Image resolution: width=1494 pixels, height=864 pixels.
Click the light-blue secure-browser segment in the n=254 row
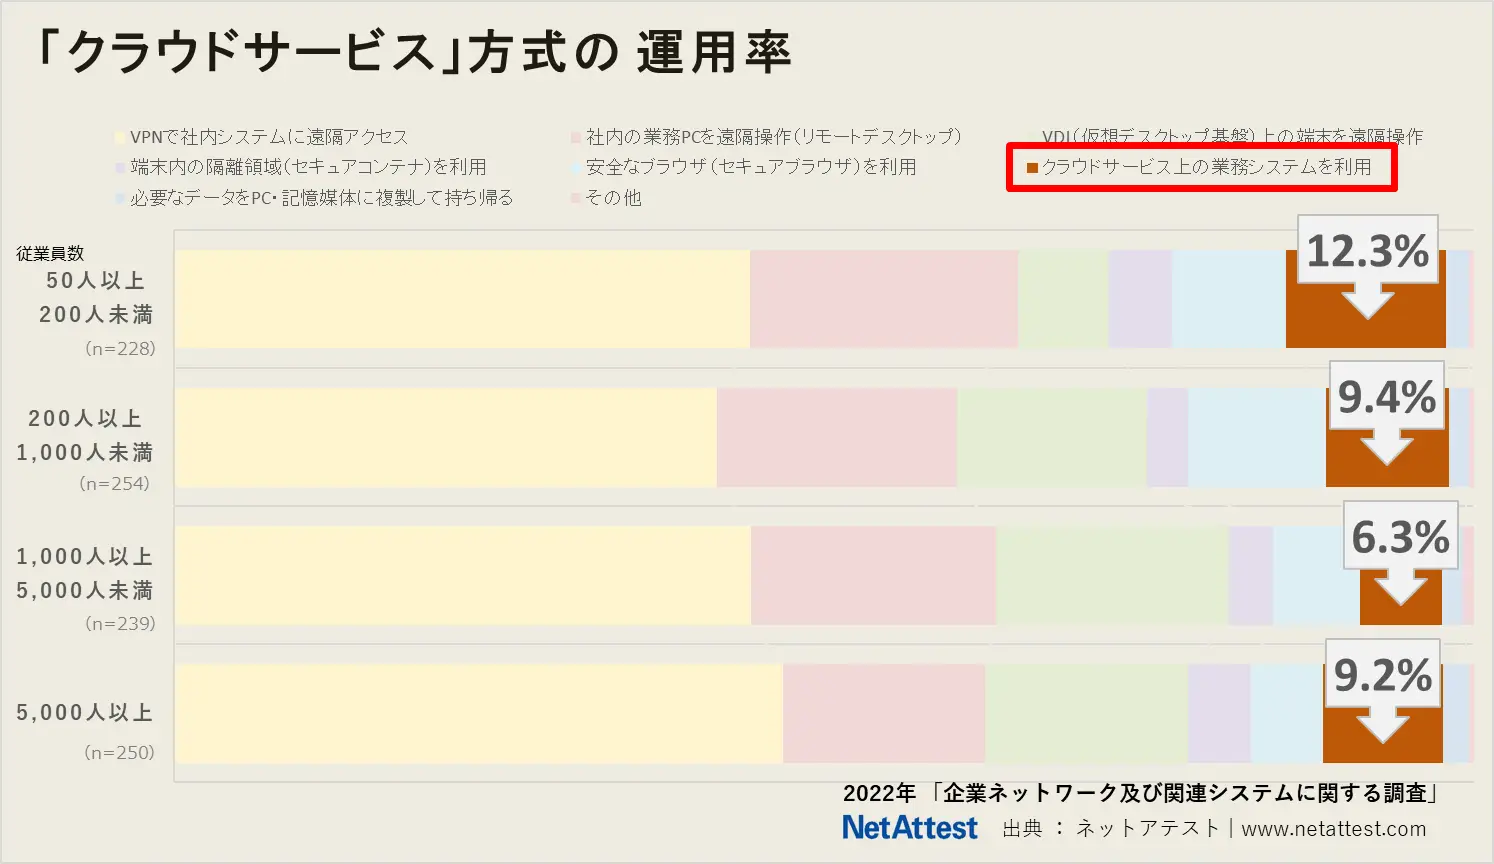tap(1257, 438)
